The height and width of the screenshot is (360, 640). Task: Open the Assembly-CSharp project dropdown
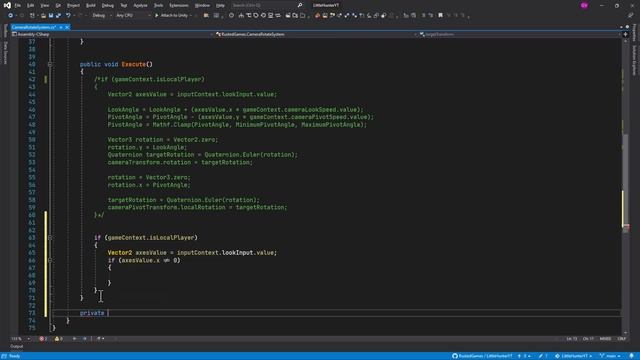(x=112, y=34)
